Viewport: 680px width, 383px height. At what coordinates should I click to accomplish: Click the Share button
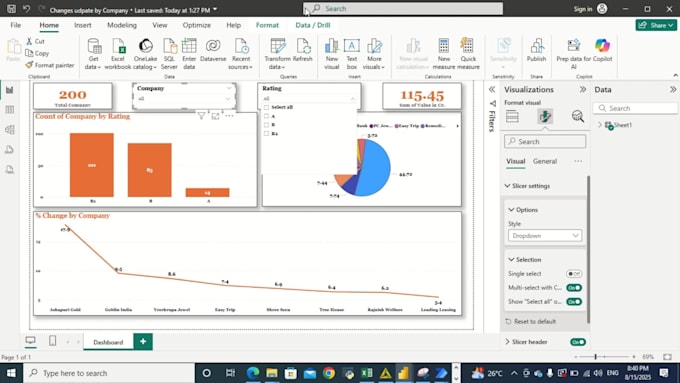[x=656, y=25]
